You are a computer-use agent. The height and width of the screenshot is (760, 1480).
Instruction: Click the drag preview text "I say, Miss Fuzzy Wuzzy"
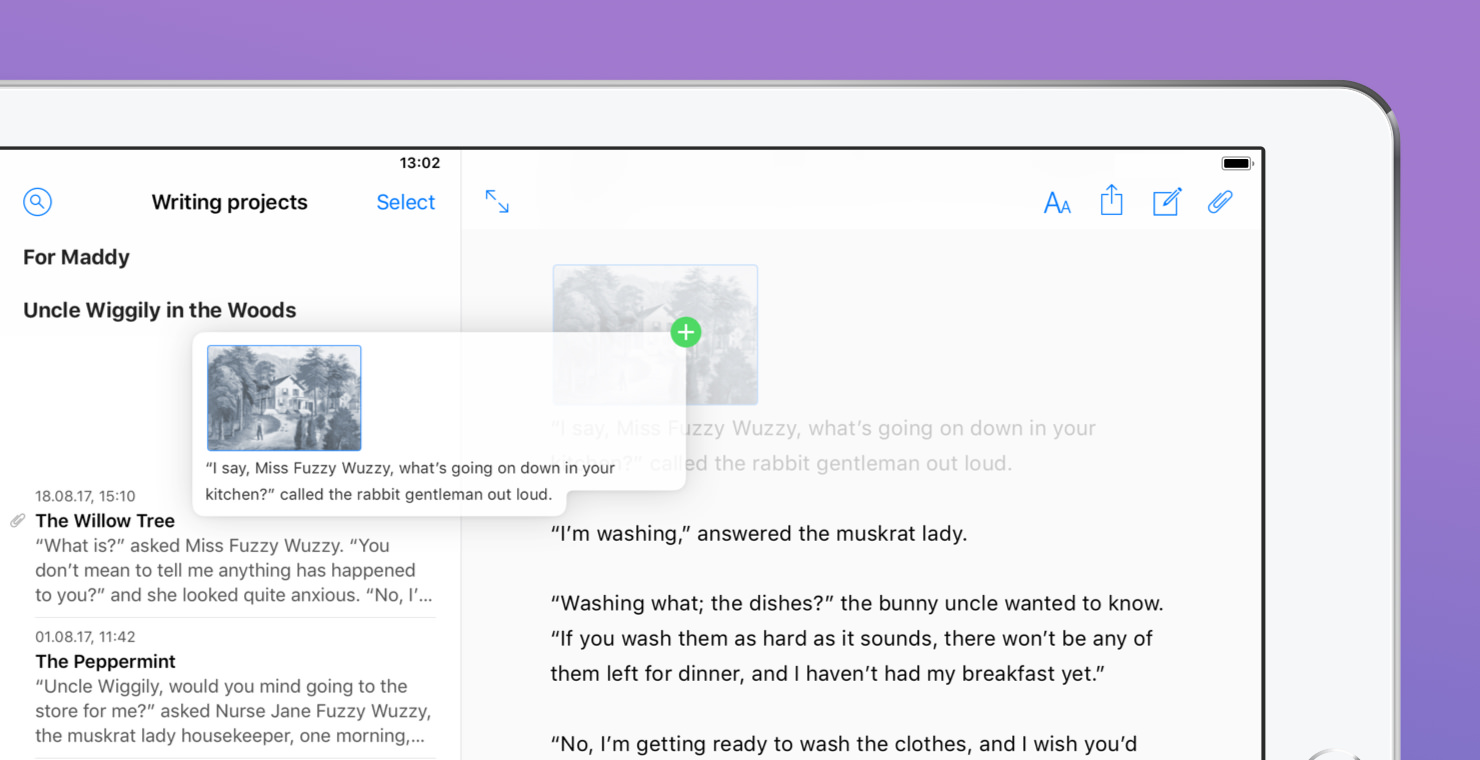point(410,481)
